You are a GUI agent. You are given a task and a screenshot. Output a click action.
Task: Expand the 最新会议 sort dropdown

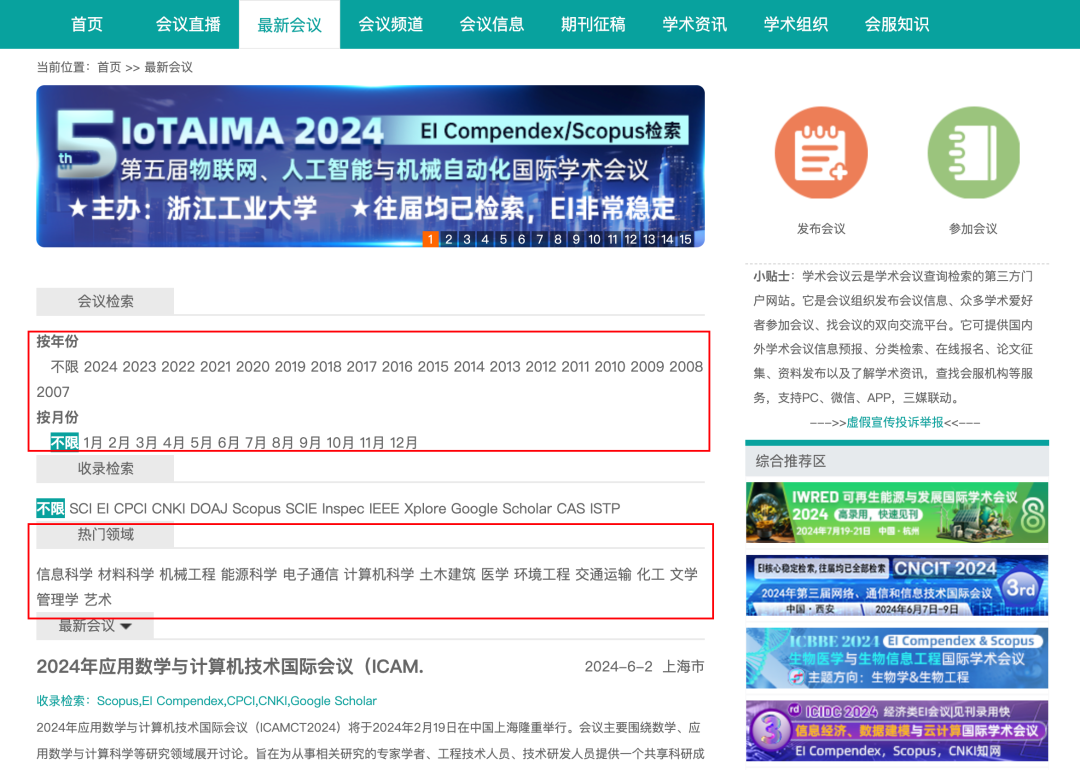click(x=95, y=626)
